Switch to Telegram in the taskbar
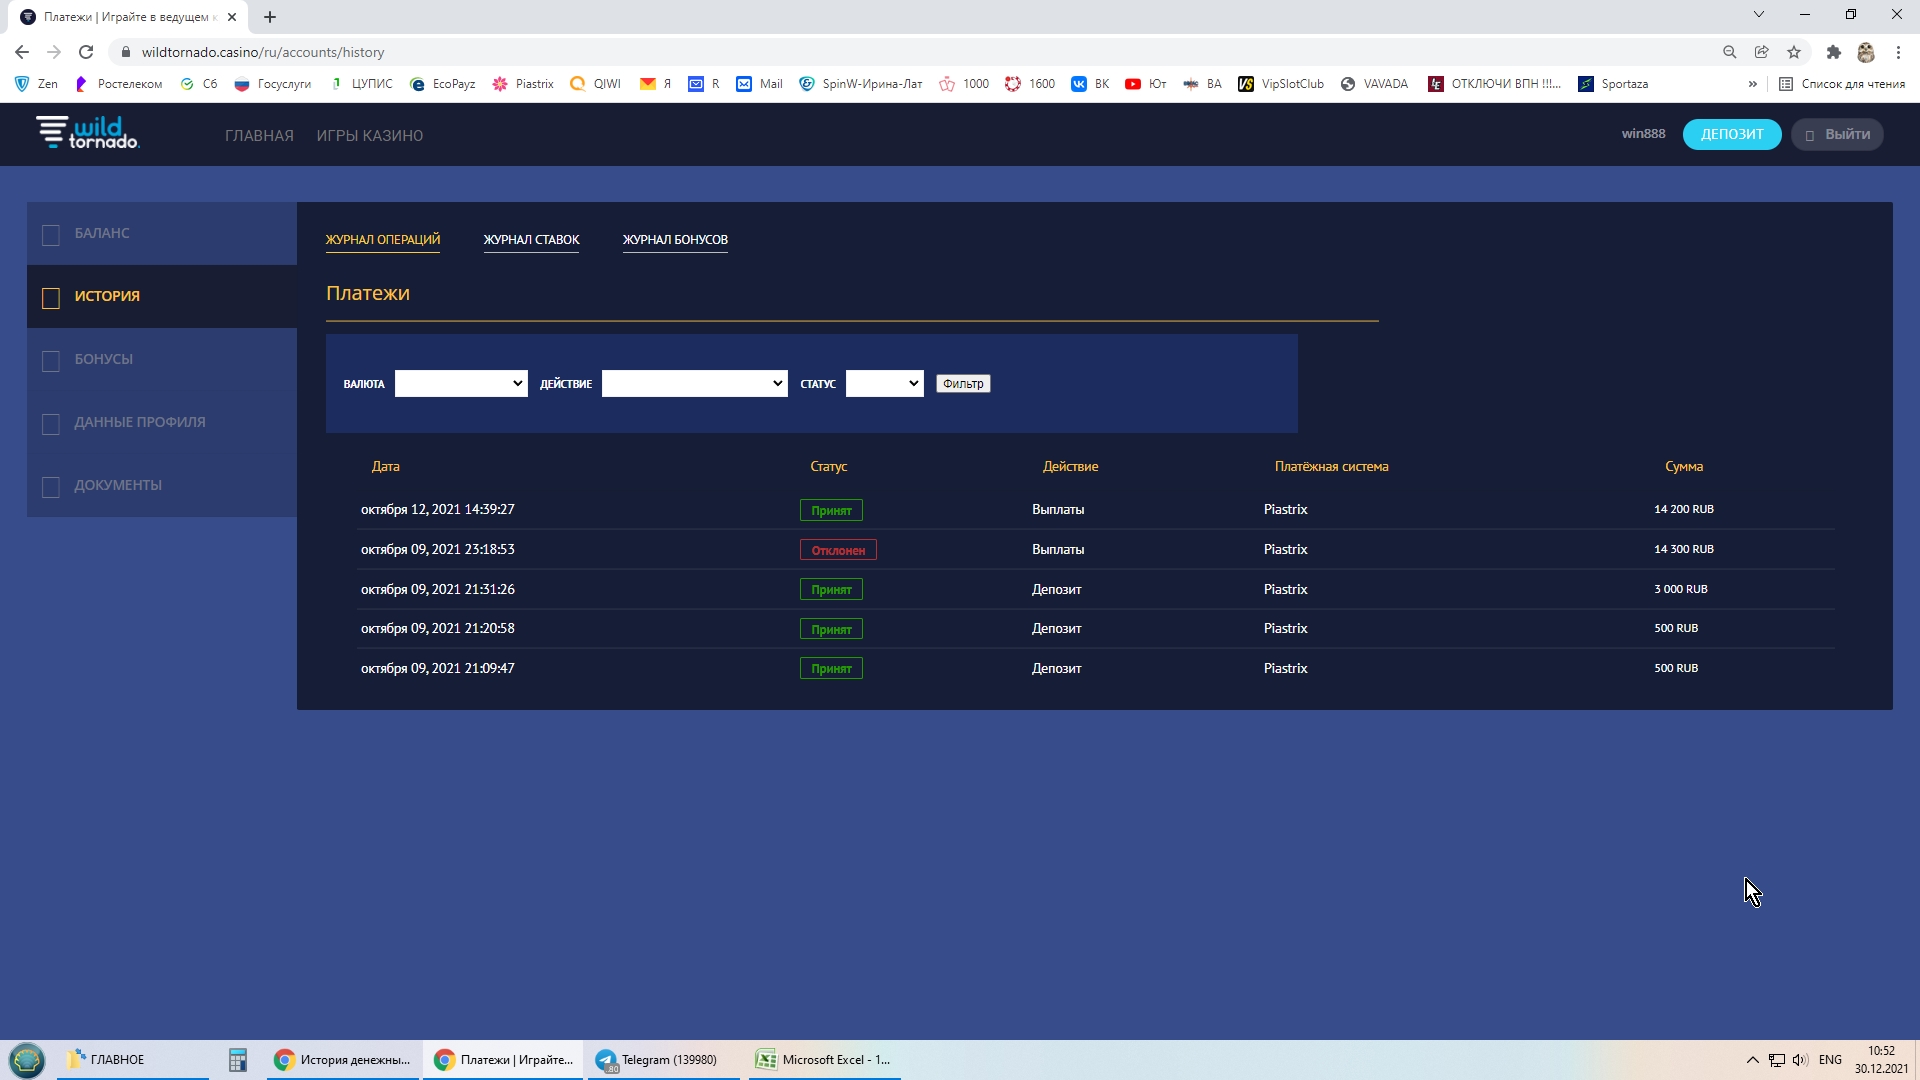This screenshot has height=1080, width=1920. tap(658, 1060)
